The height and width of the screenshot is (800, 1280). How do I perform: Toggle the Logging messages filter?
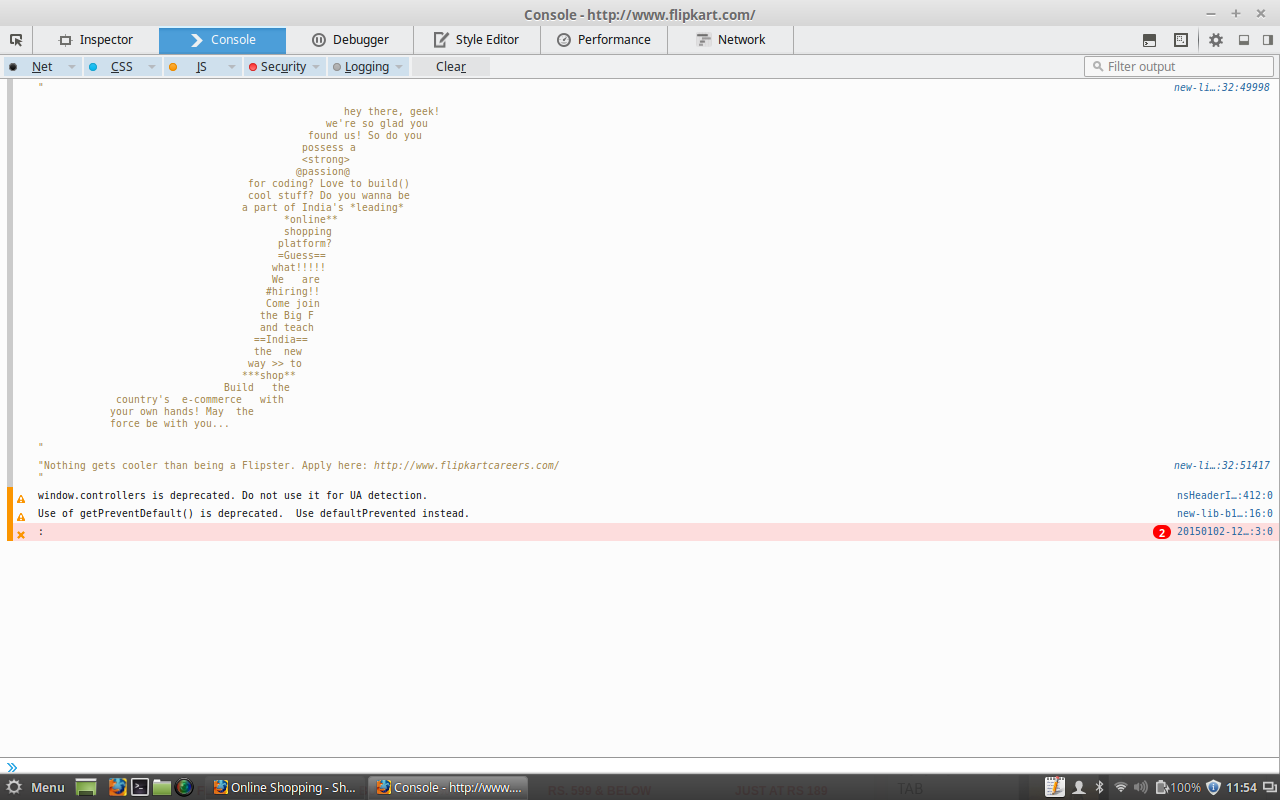361,66
